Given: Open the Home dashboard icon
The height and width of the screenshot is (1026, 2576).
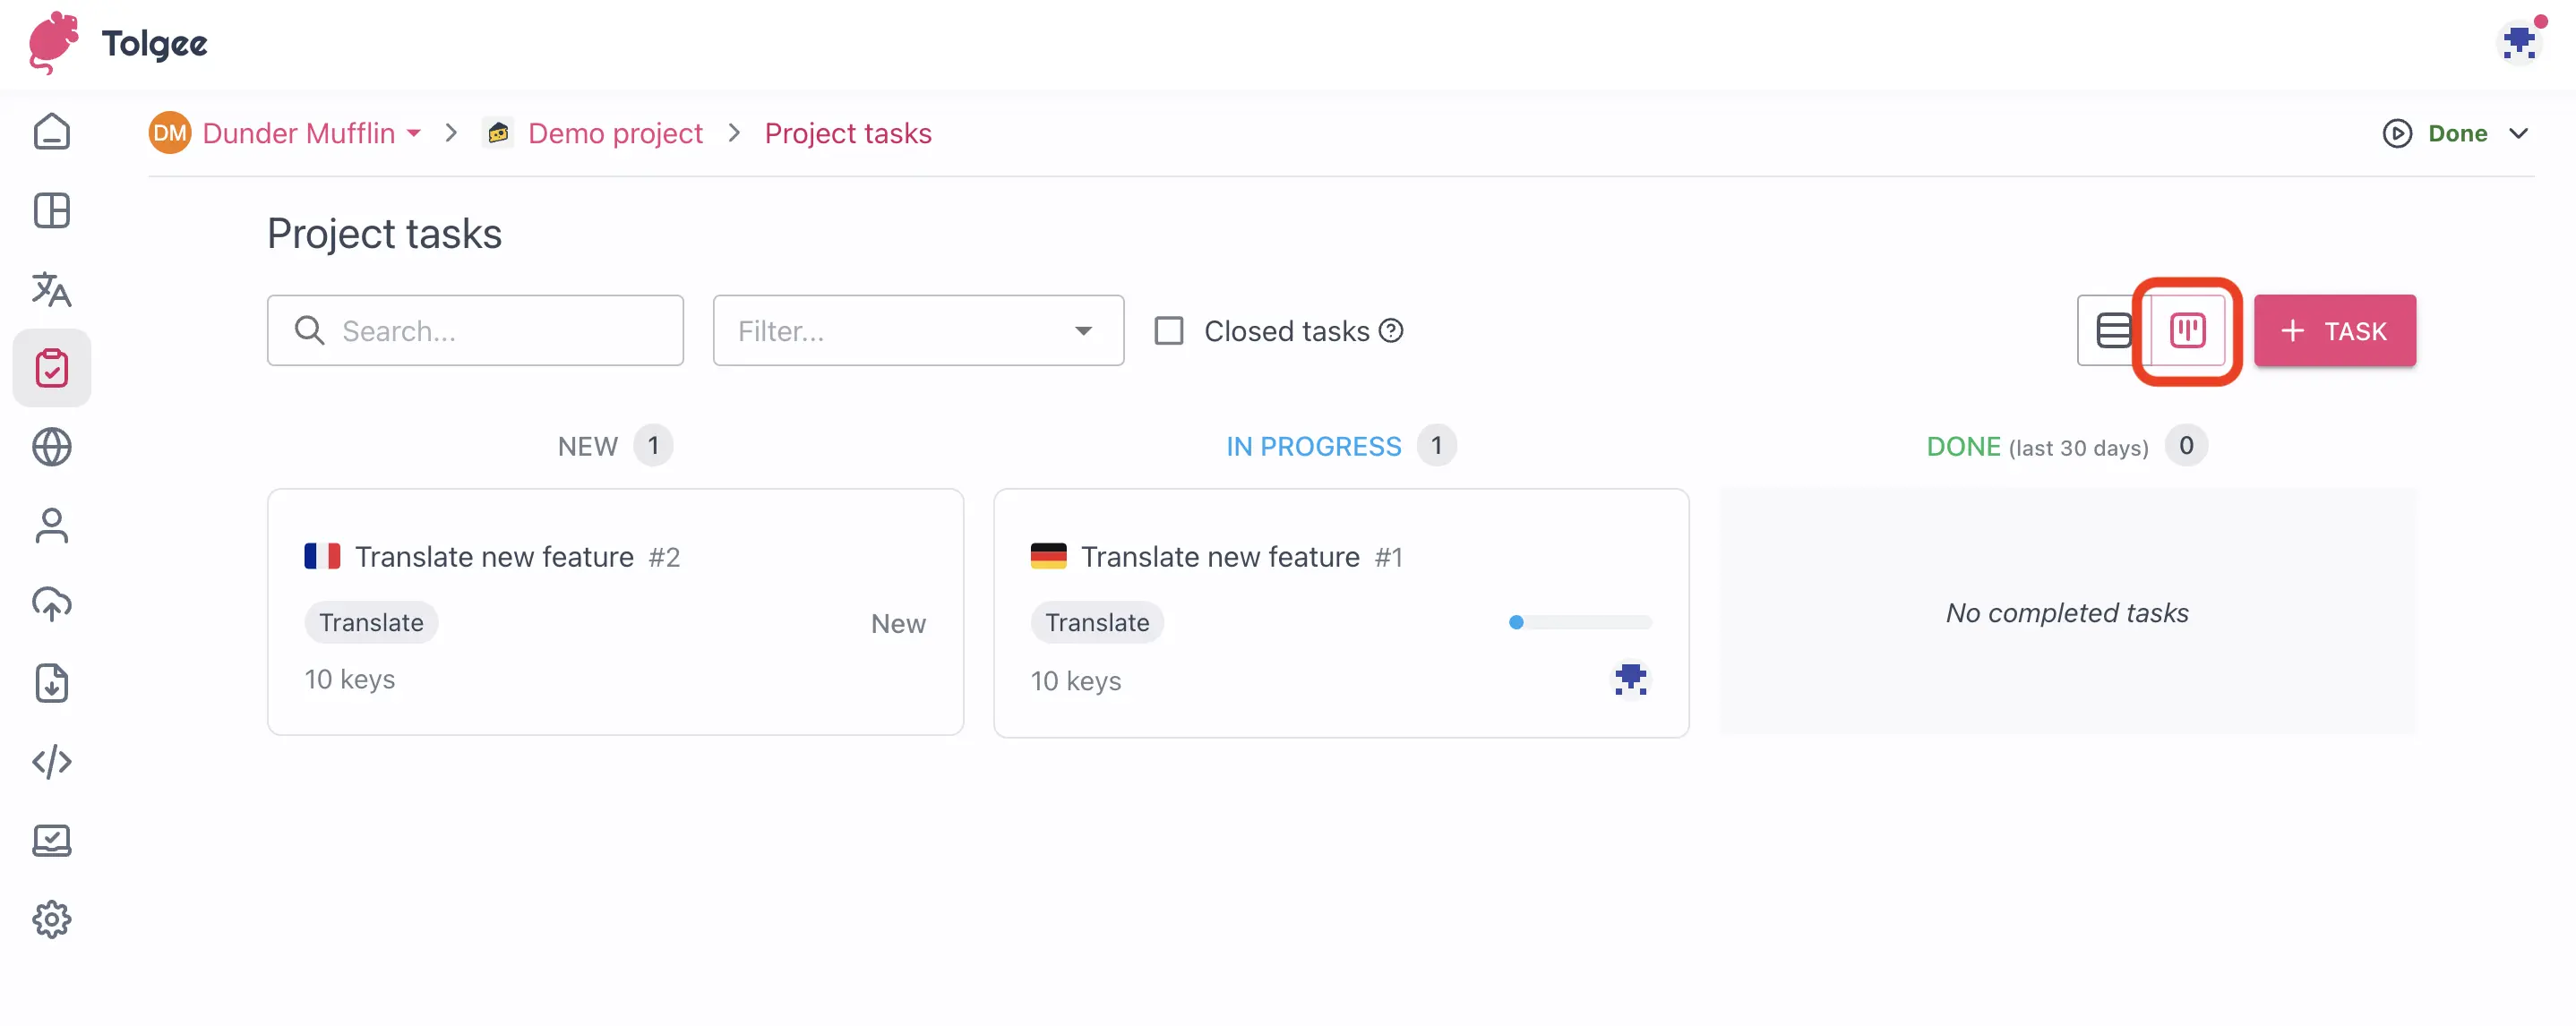Looking at the screenshot, I should click(51, 131).
